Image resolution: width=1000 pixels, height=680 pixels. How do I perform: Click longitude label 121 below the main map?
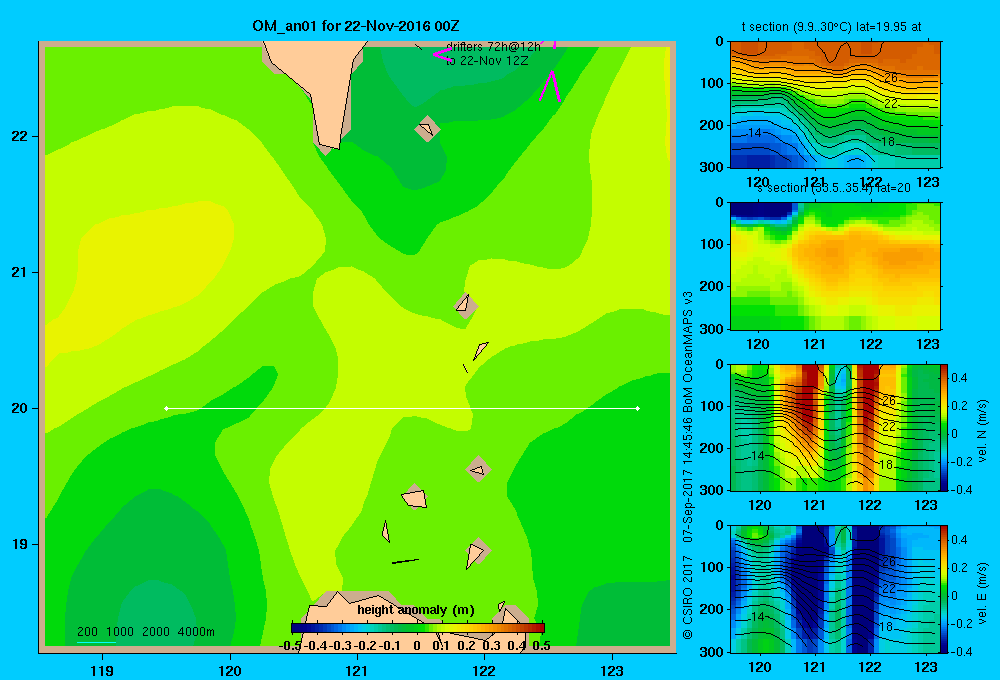[357, 670]
